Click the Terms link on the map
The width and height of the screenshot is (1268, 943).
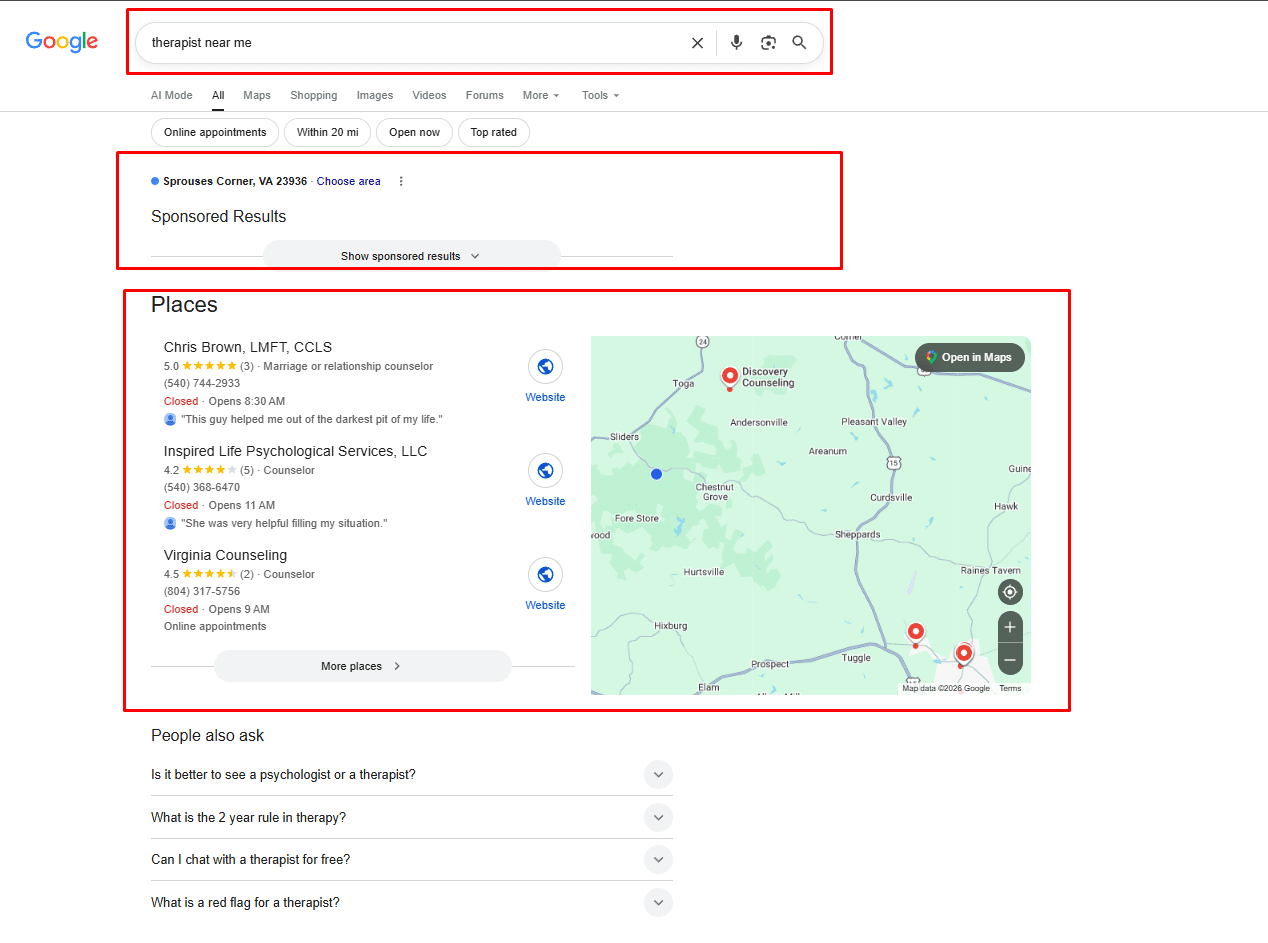pyautogui.click(x=1010, y=688)
